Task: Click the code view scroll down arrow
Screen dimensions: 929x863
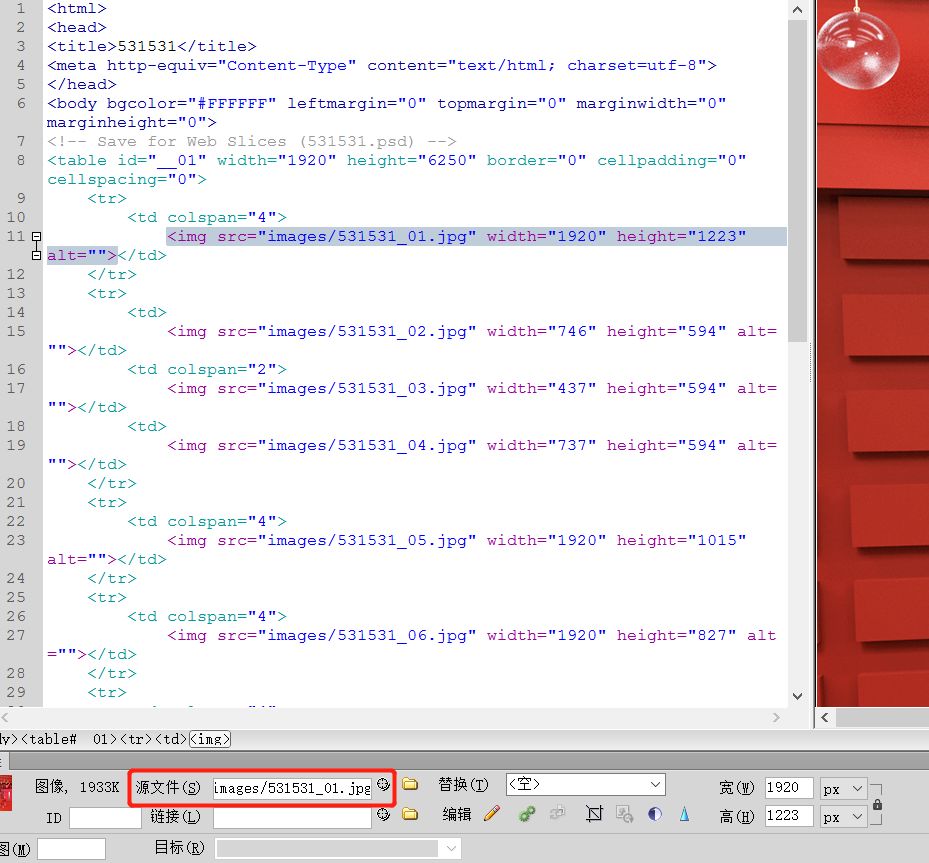Action: 797,696
